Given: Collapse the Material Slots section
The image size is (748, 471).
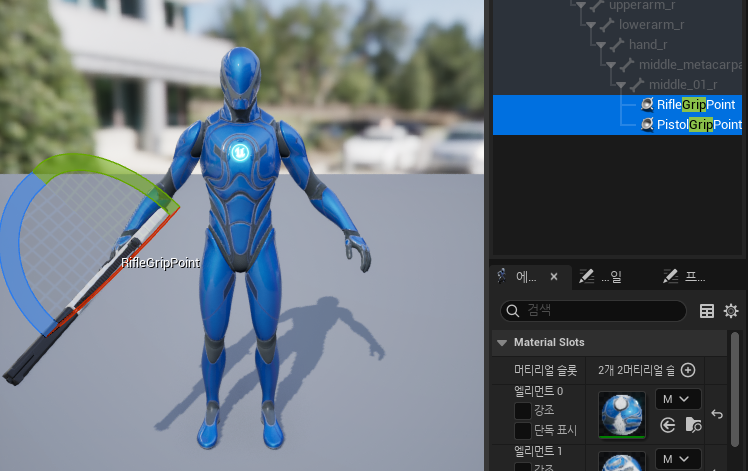Looking at the screenshot, I should point(502,343).
